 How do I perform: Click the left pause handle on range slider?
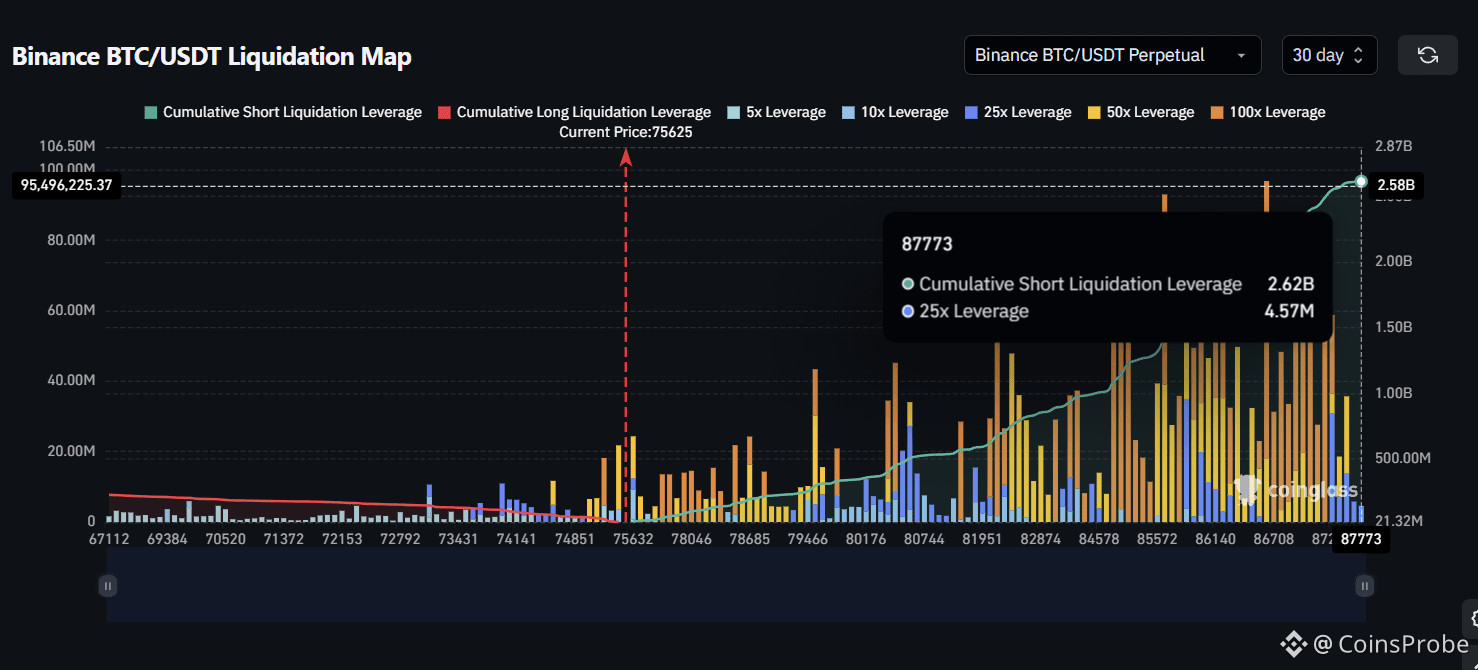tap(107, 585)
